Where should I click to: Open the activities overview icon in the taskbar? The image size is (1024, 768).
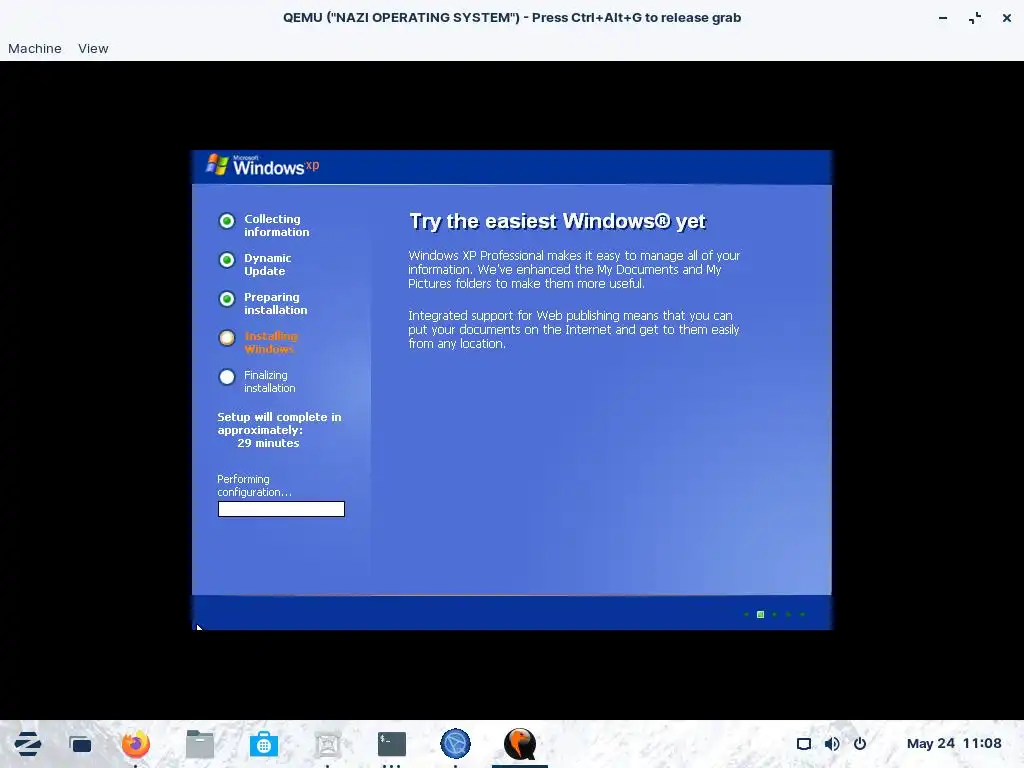(x=80, y=744)
